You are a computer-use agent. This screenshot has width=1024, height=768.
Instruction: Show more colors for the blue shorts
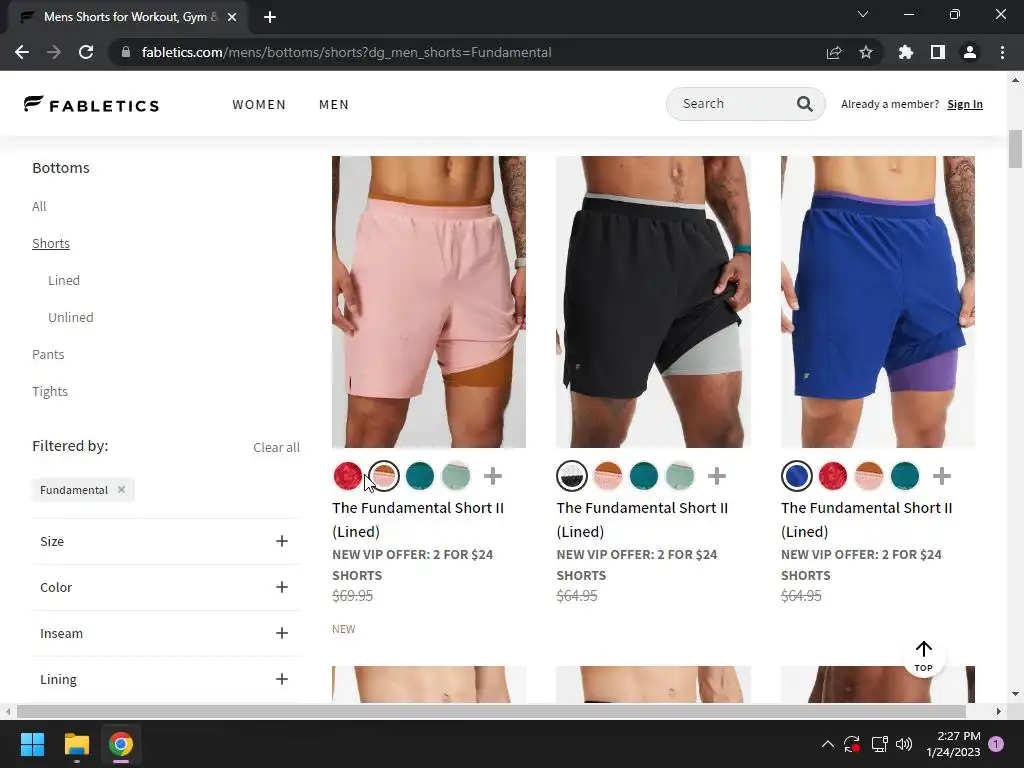click(941, 476)
